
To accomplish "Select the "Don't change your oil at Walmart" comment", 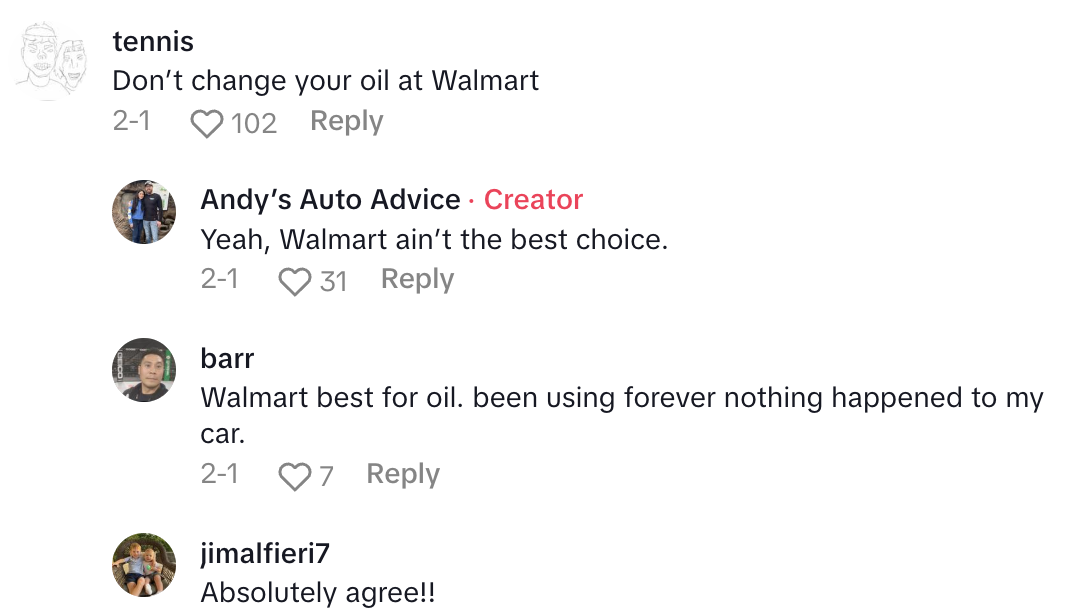I will [x=325, y=80].
